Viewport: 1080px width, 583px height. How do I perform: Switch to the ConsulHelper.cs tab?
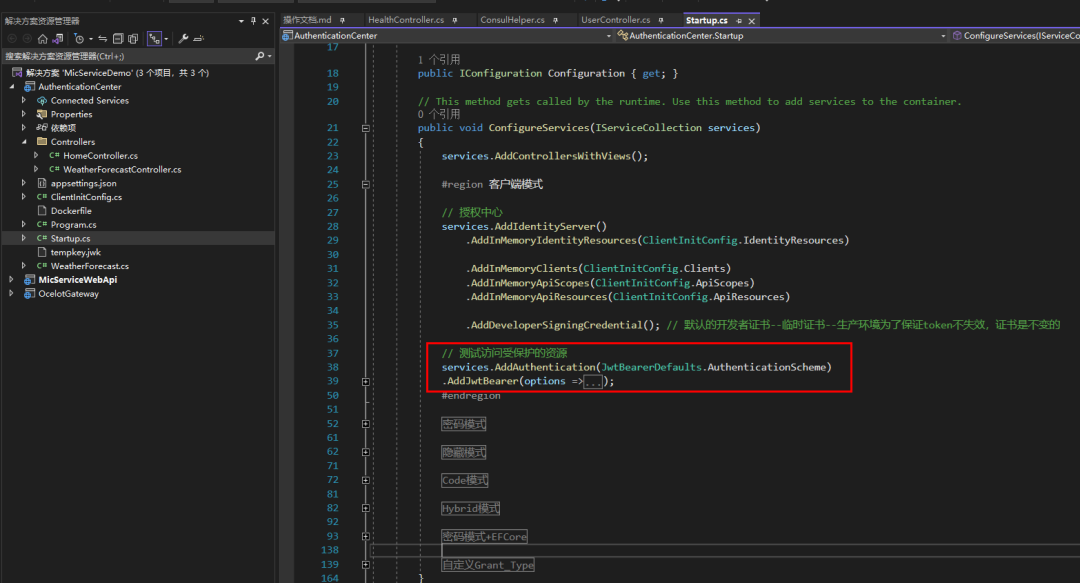pyautogui.click(x=512, y=20)
